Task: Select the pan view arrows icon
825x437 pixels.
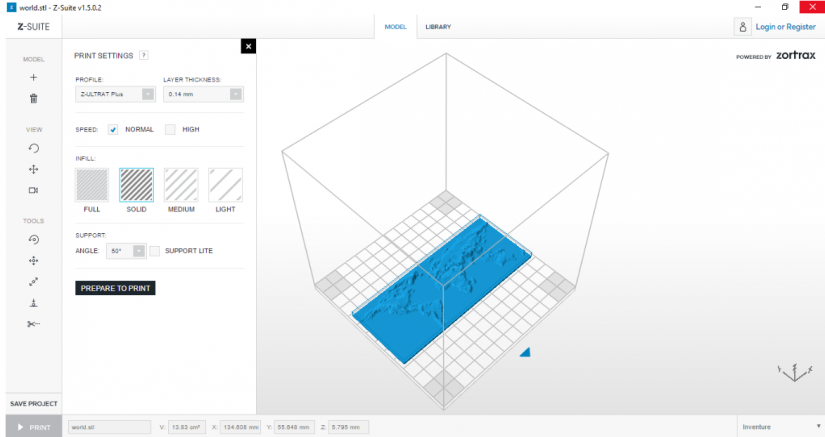Action: tap(34, 169)
